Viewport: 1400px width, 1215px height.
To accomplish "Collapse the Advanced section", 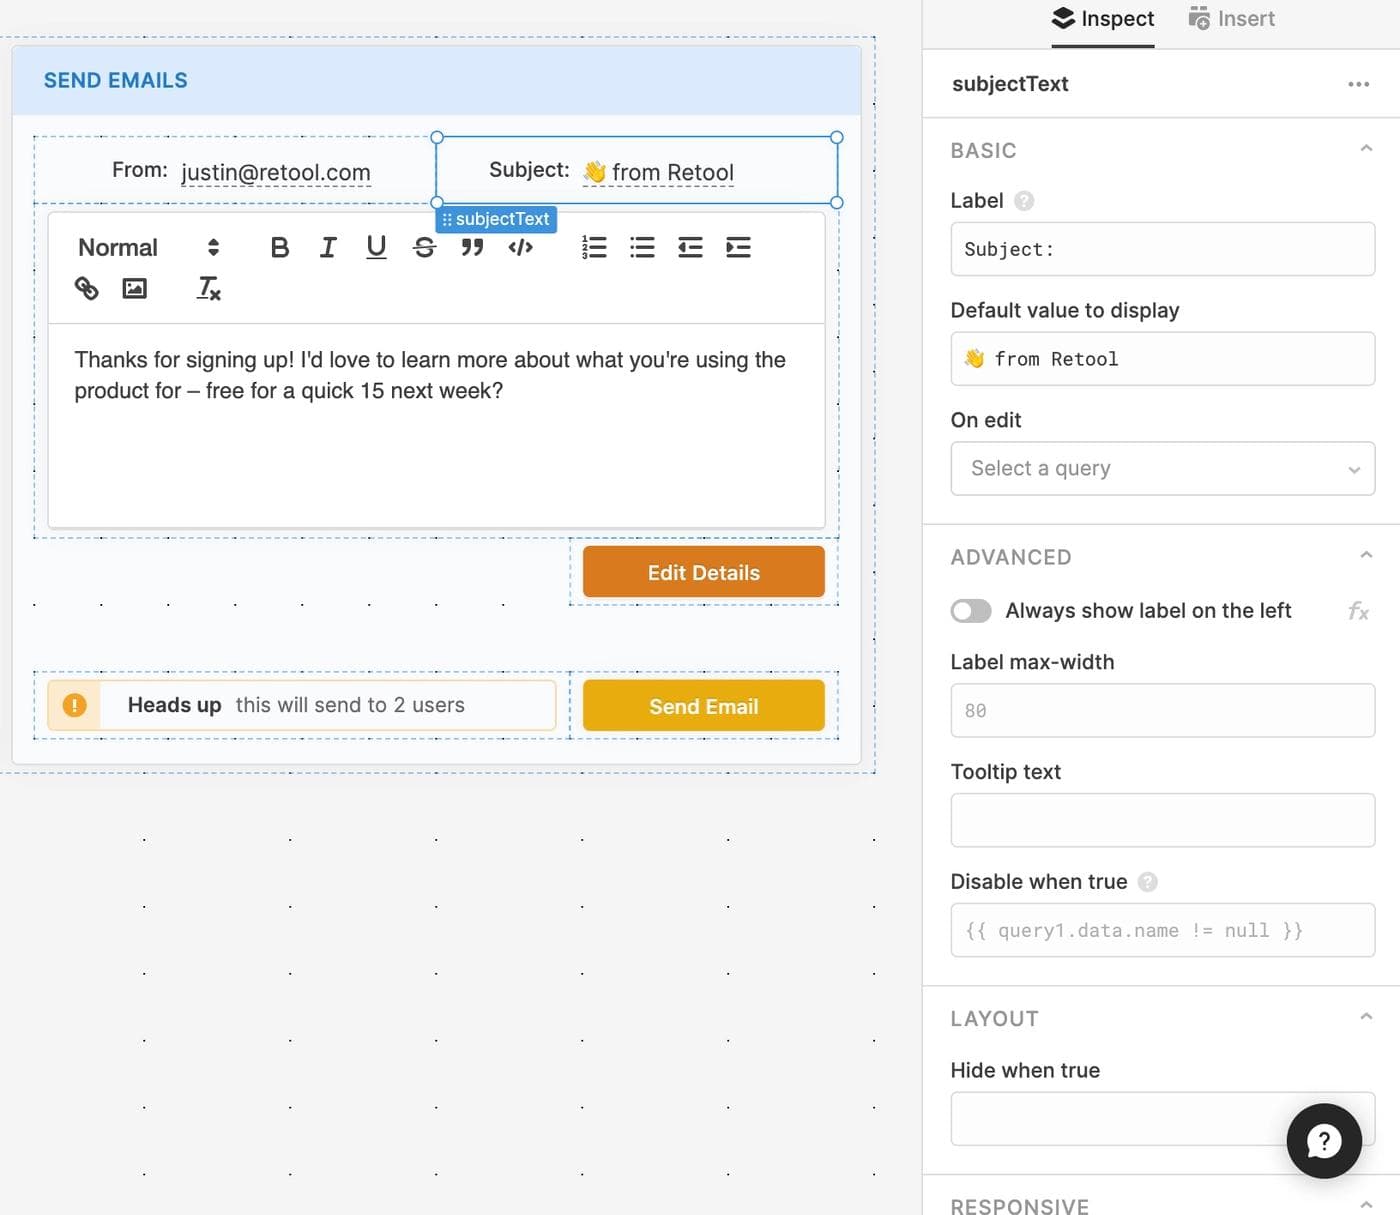I will pyautogui.click(x=1366, y=556).
